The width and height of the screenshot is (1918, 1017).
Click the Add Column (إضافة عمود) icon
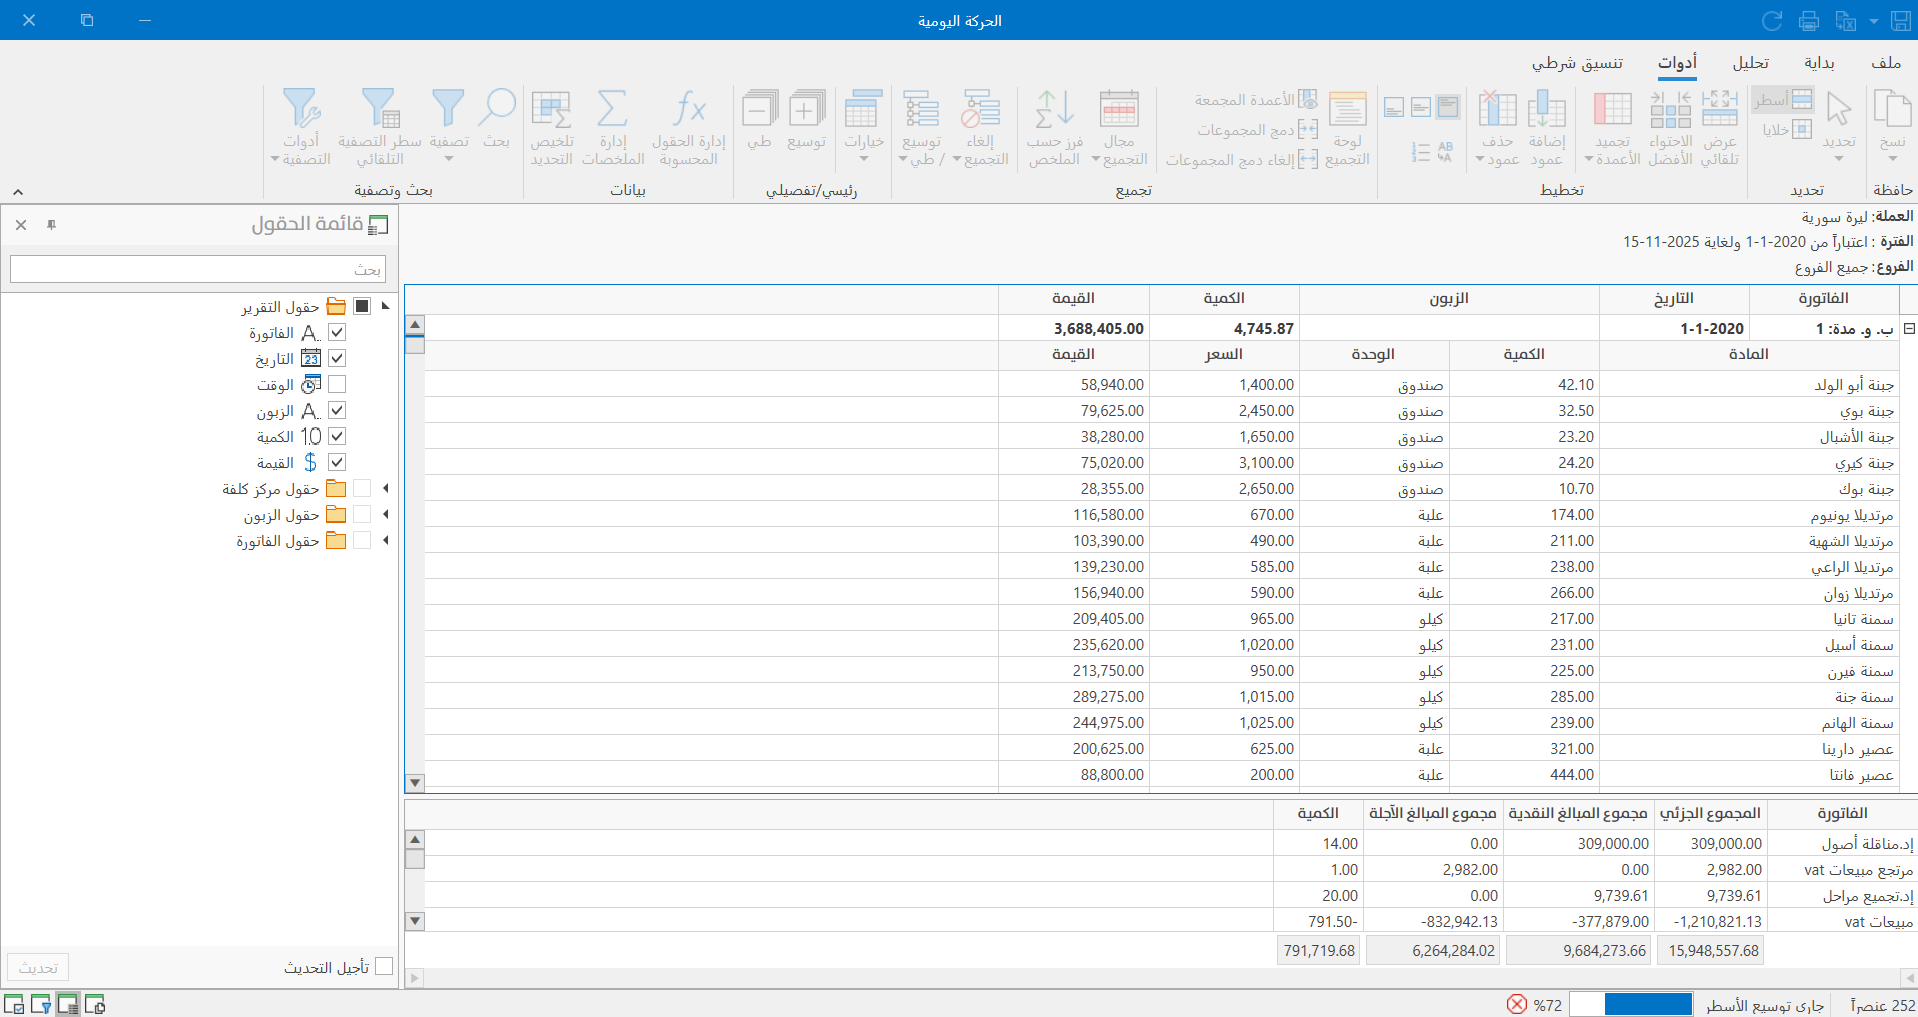coord(1546,110)
